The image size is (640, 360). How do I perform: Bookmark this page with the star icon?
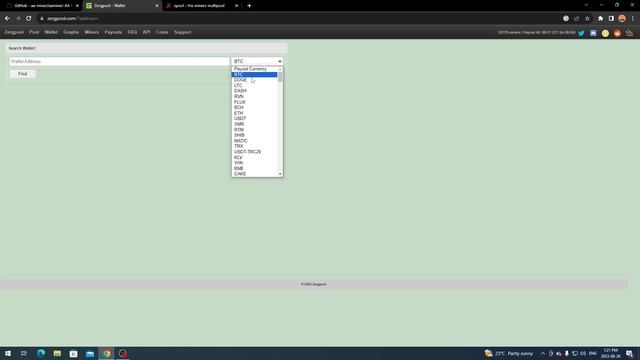[x=587, y=18]
